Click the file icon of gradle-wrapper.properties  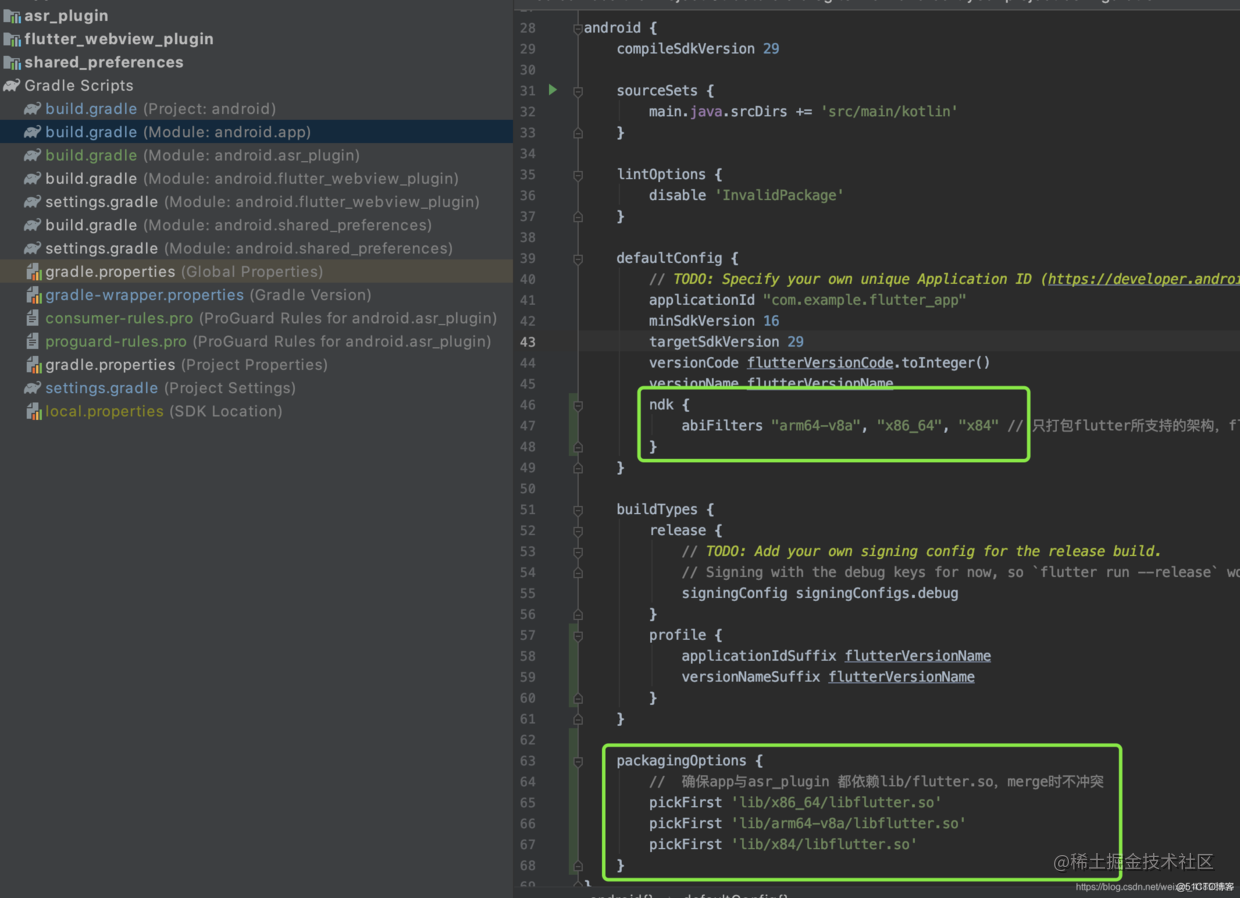click(x=33, y=295)
